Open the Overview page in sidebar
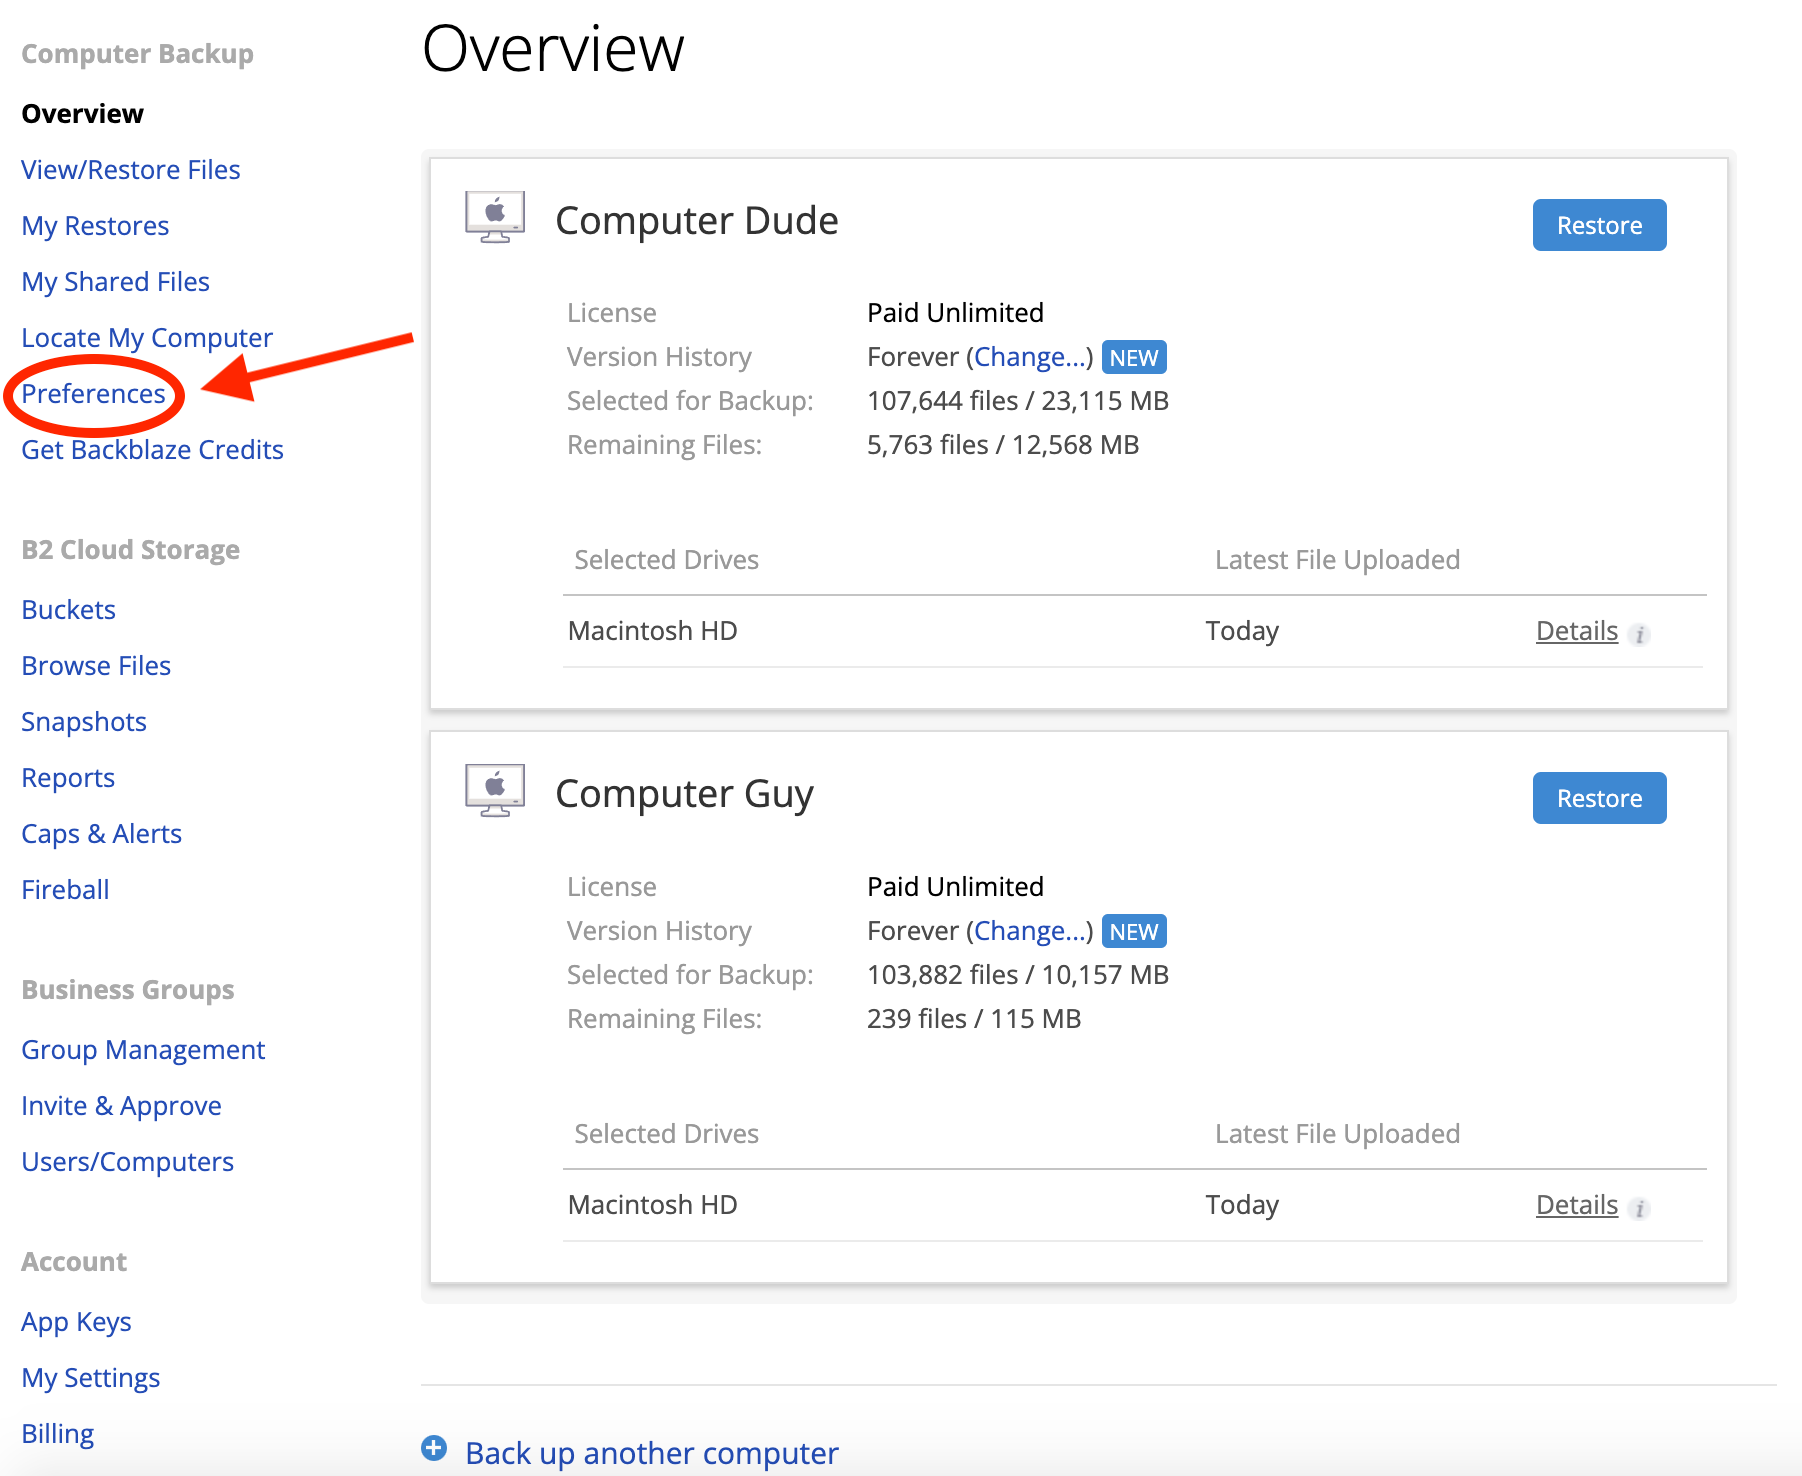1802x1476 pixels. click(83, 114)
